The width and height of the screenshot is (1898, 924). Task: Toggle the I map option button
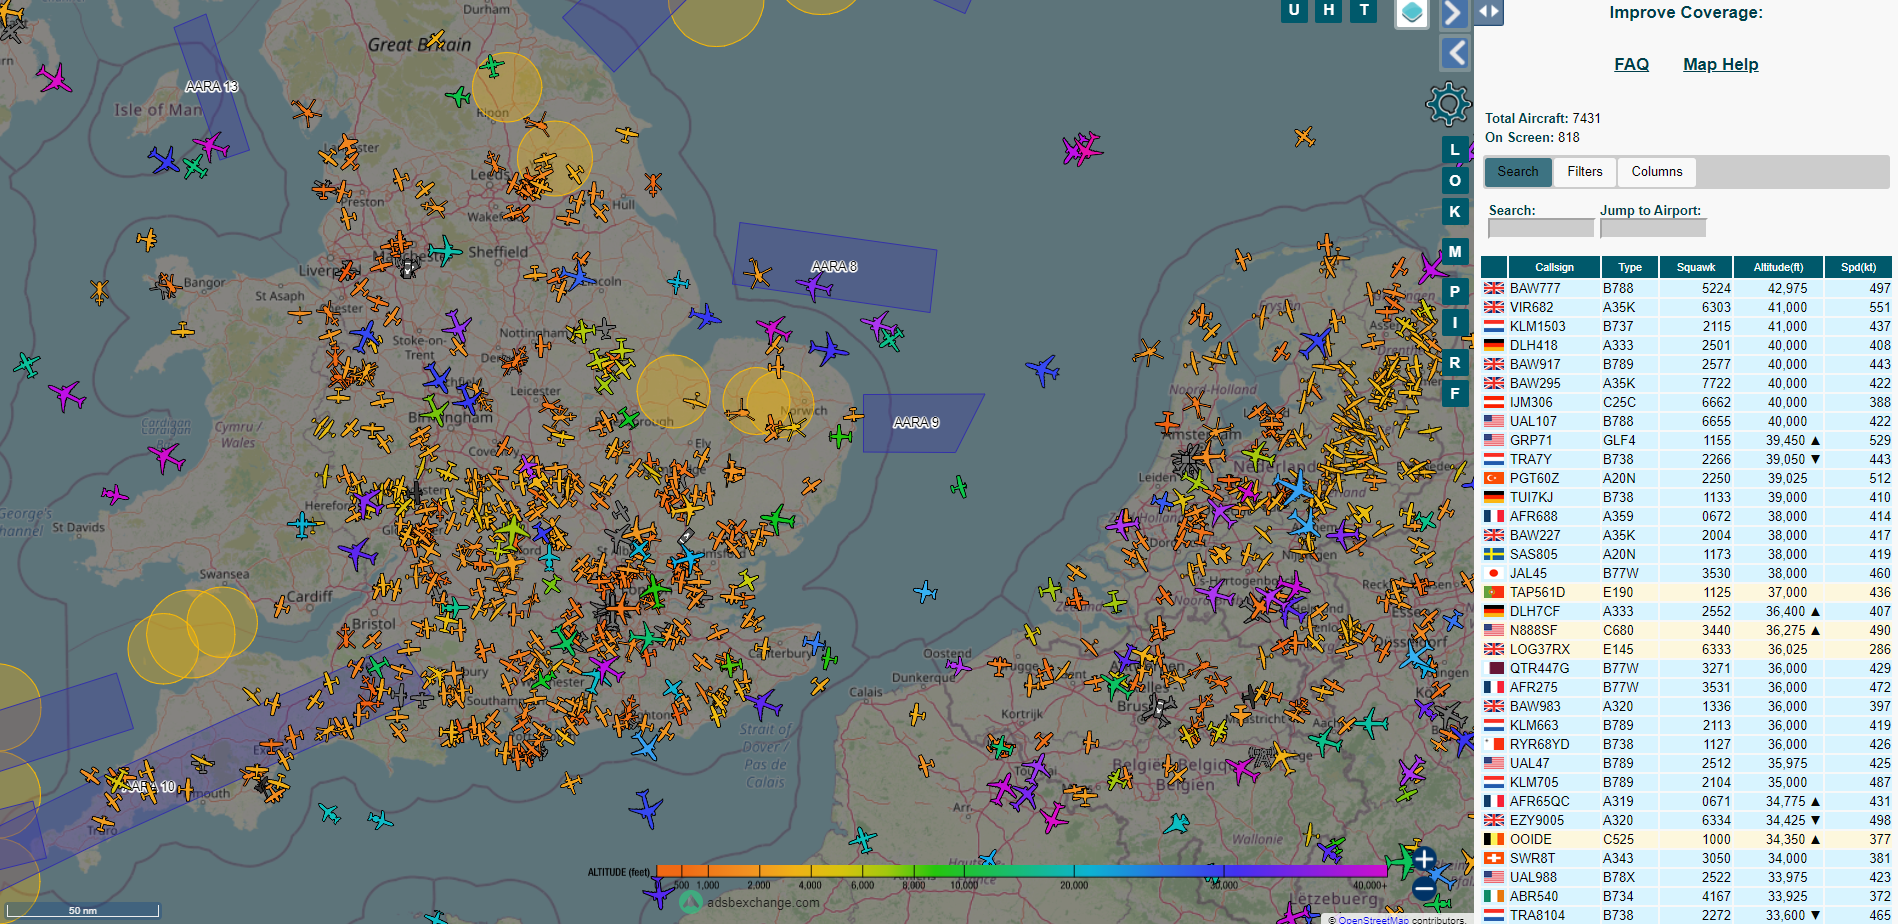[x=1455, y=322]
